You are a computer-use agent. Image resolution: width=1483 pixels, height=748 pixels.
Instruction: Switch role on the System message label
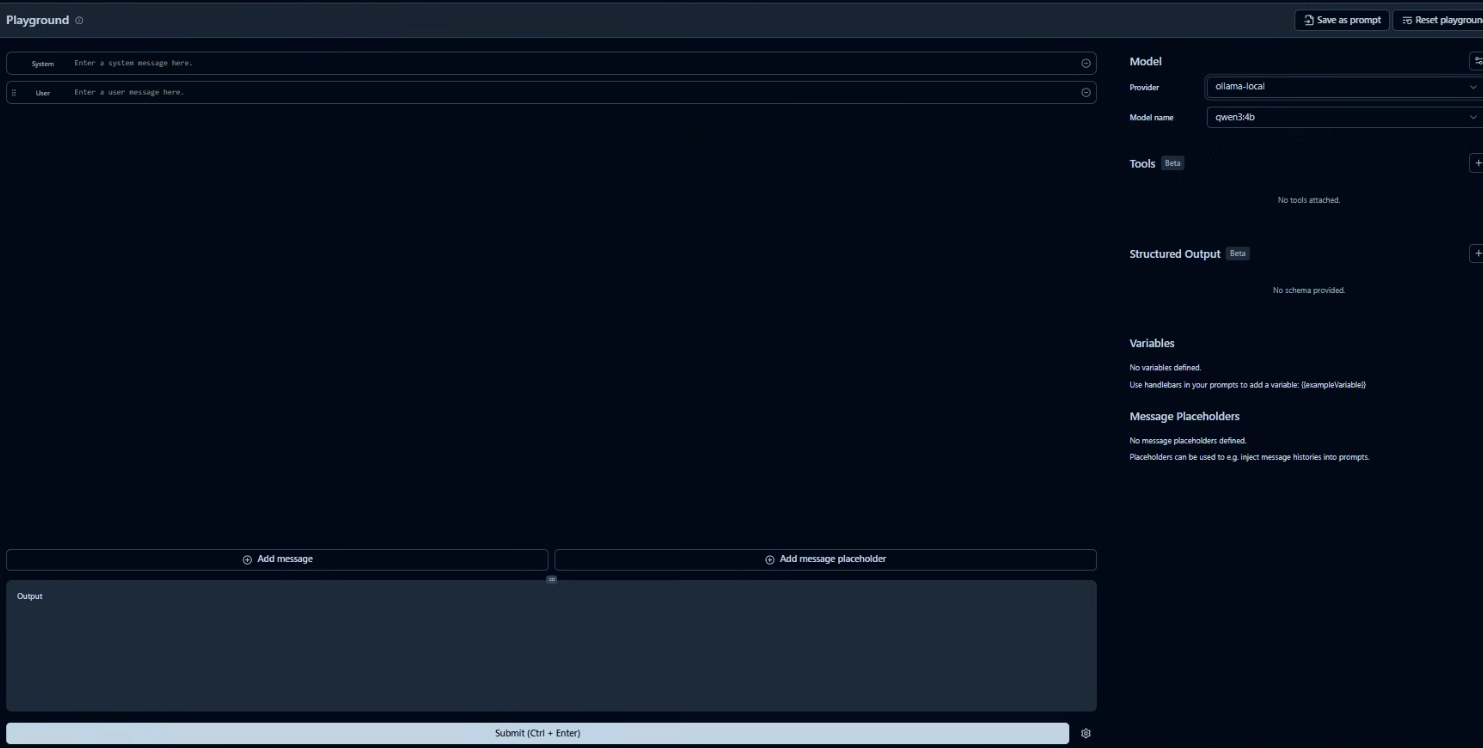pos(42,62)
